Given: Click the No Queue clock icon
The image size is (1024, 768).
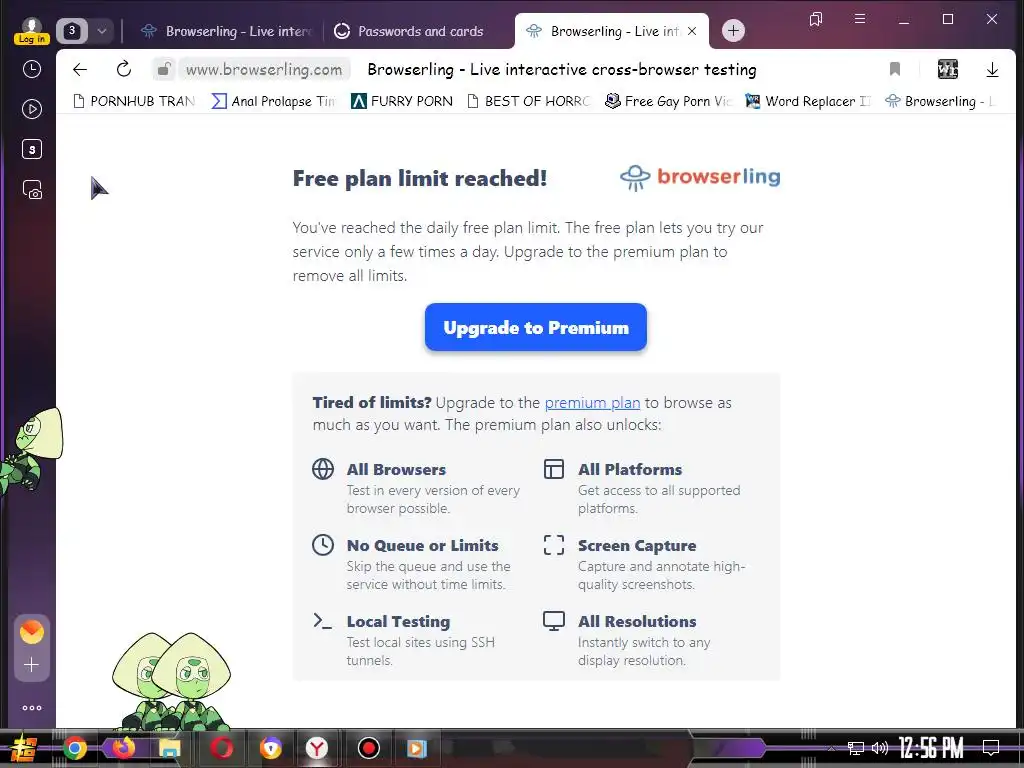Looking at the screenshot, I should coord(323,545).
